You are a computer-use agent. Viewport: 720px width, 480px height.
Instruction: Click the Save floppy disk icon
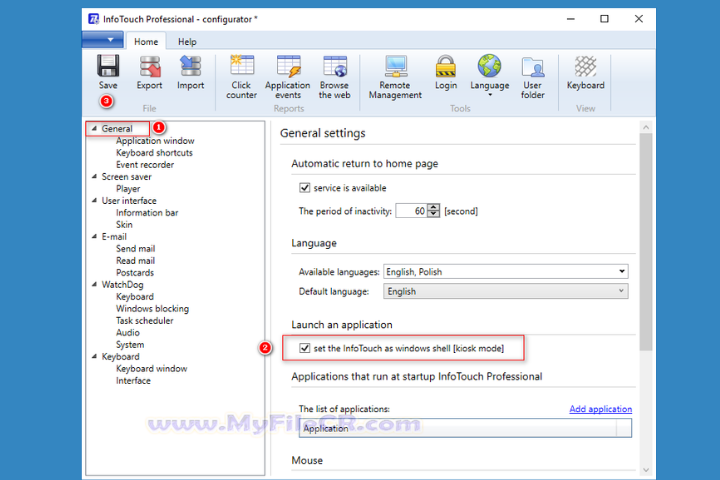(108, 66)
